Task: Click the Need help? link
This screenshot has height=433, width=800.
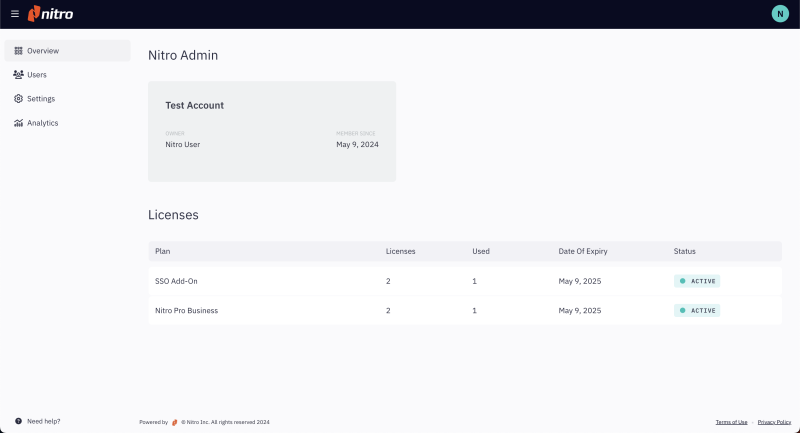Action: click(x=43, y=421)
